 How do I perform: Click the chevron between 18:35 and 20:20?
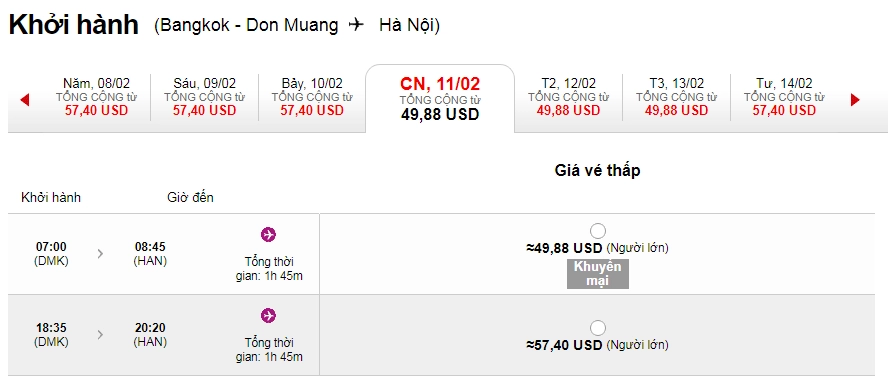pyautogui.click(x=100, y=335)
